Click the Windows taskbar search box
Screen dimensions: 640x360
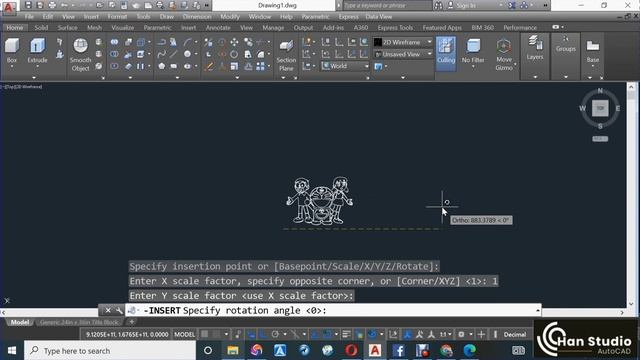[110, 351]
